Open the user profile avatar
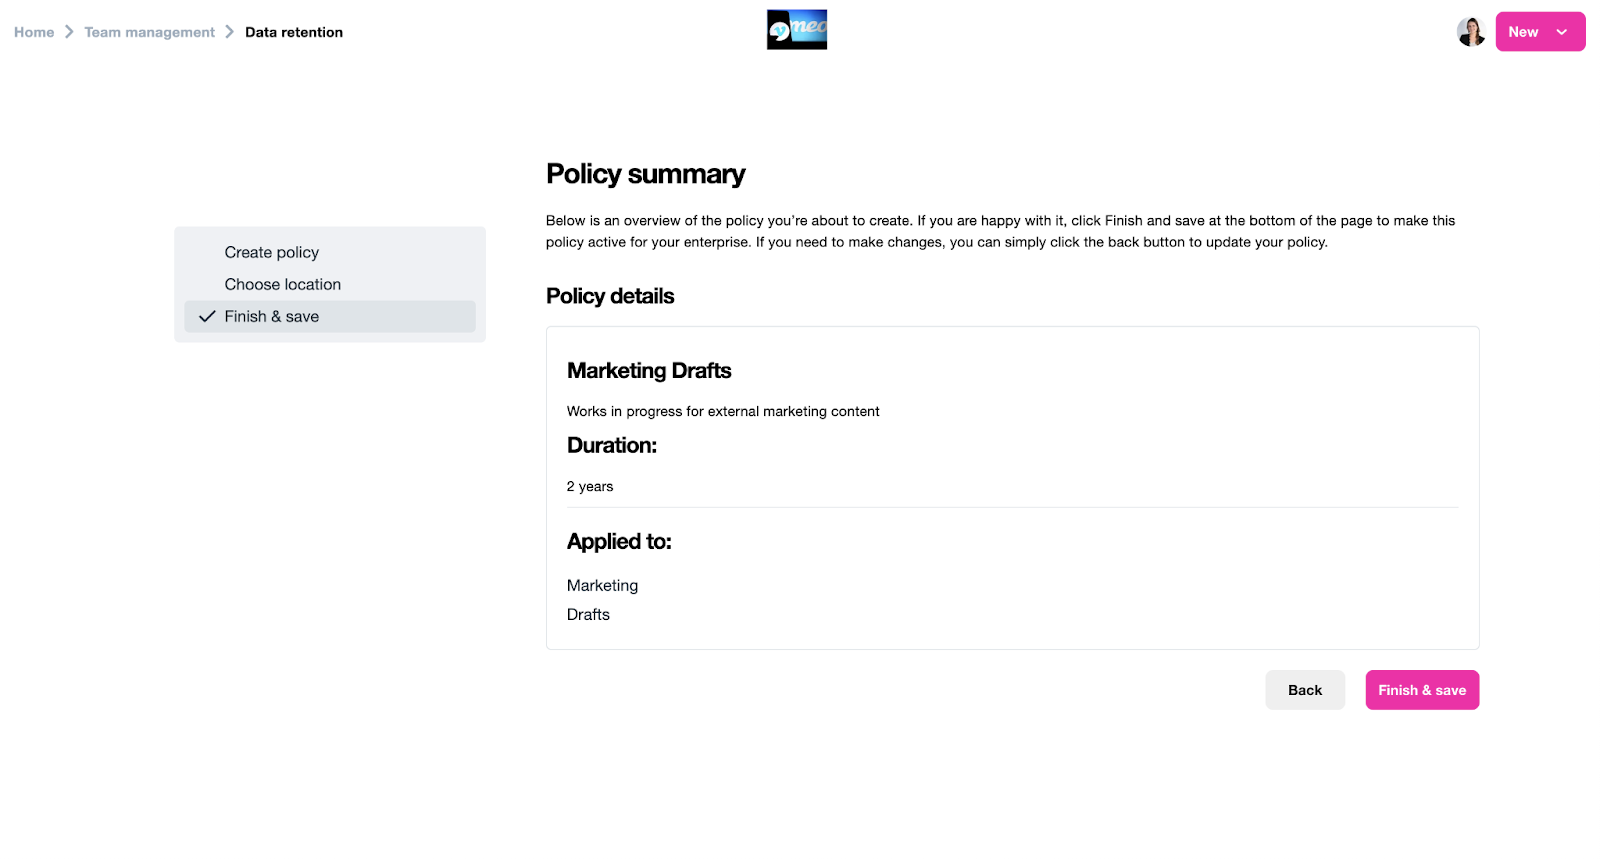1600x859 pixels. coord(1470,32)
